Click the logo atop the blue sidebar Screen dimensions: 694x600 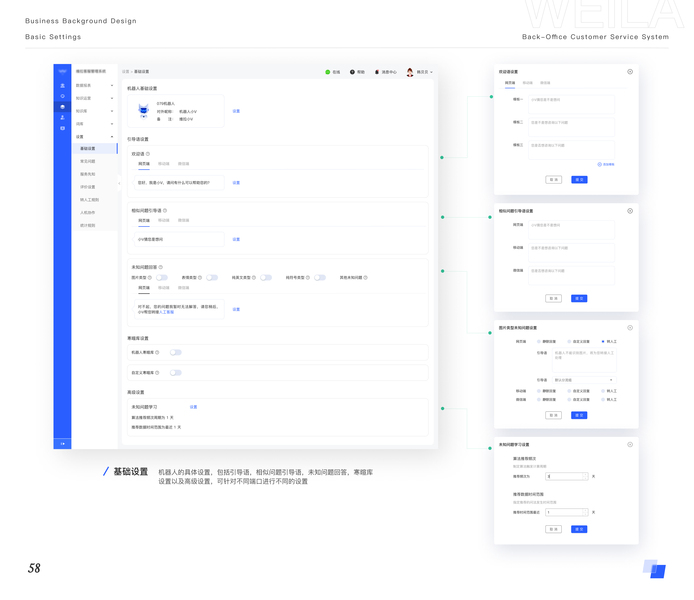tap(62, 71)
